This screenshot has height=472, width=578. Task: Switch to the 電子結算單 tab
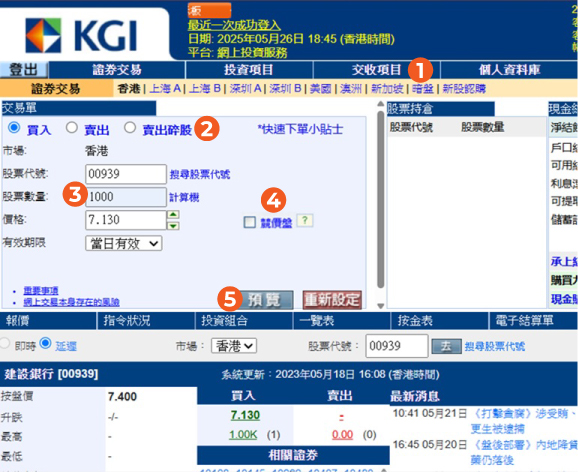click(x=534, y=321)
